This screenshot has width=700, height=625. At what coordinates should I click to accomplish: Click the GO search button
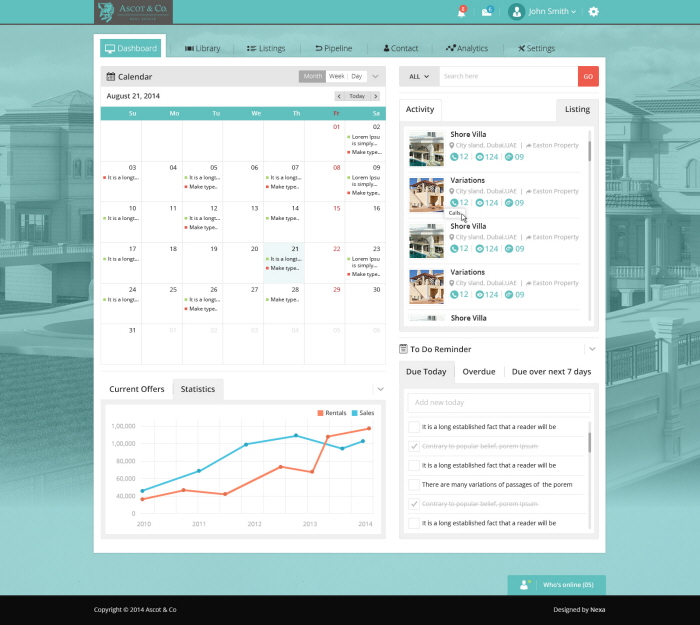(588, 76)
